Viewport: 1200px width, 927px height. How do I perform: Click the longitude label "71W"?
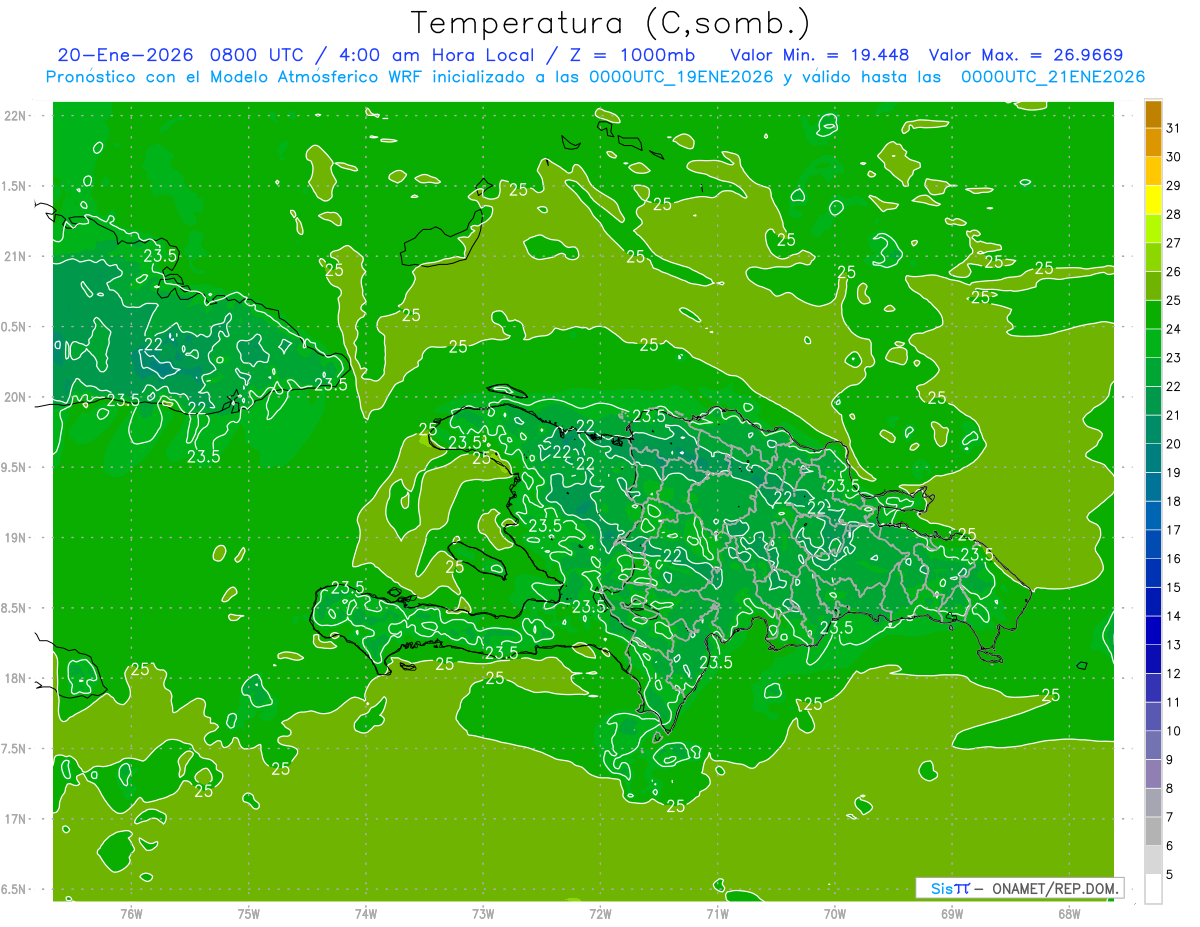[x=717, y=915]
